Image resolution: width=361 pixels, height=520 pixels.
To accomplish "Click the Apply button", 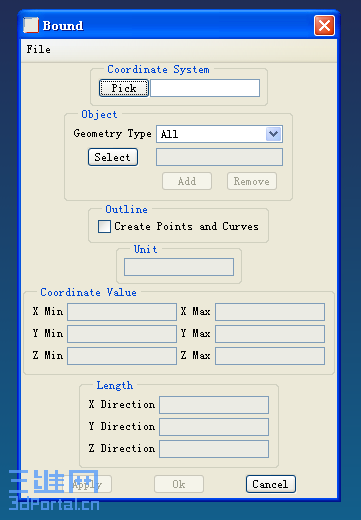I will click(x=87, y=484).
